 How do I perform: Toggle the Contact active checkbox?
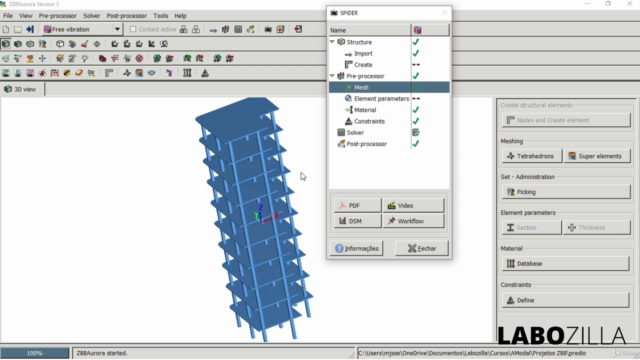pos(133,29)
